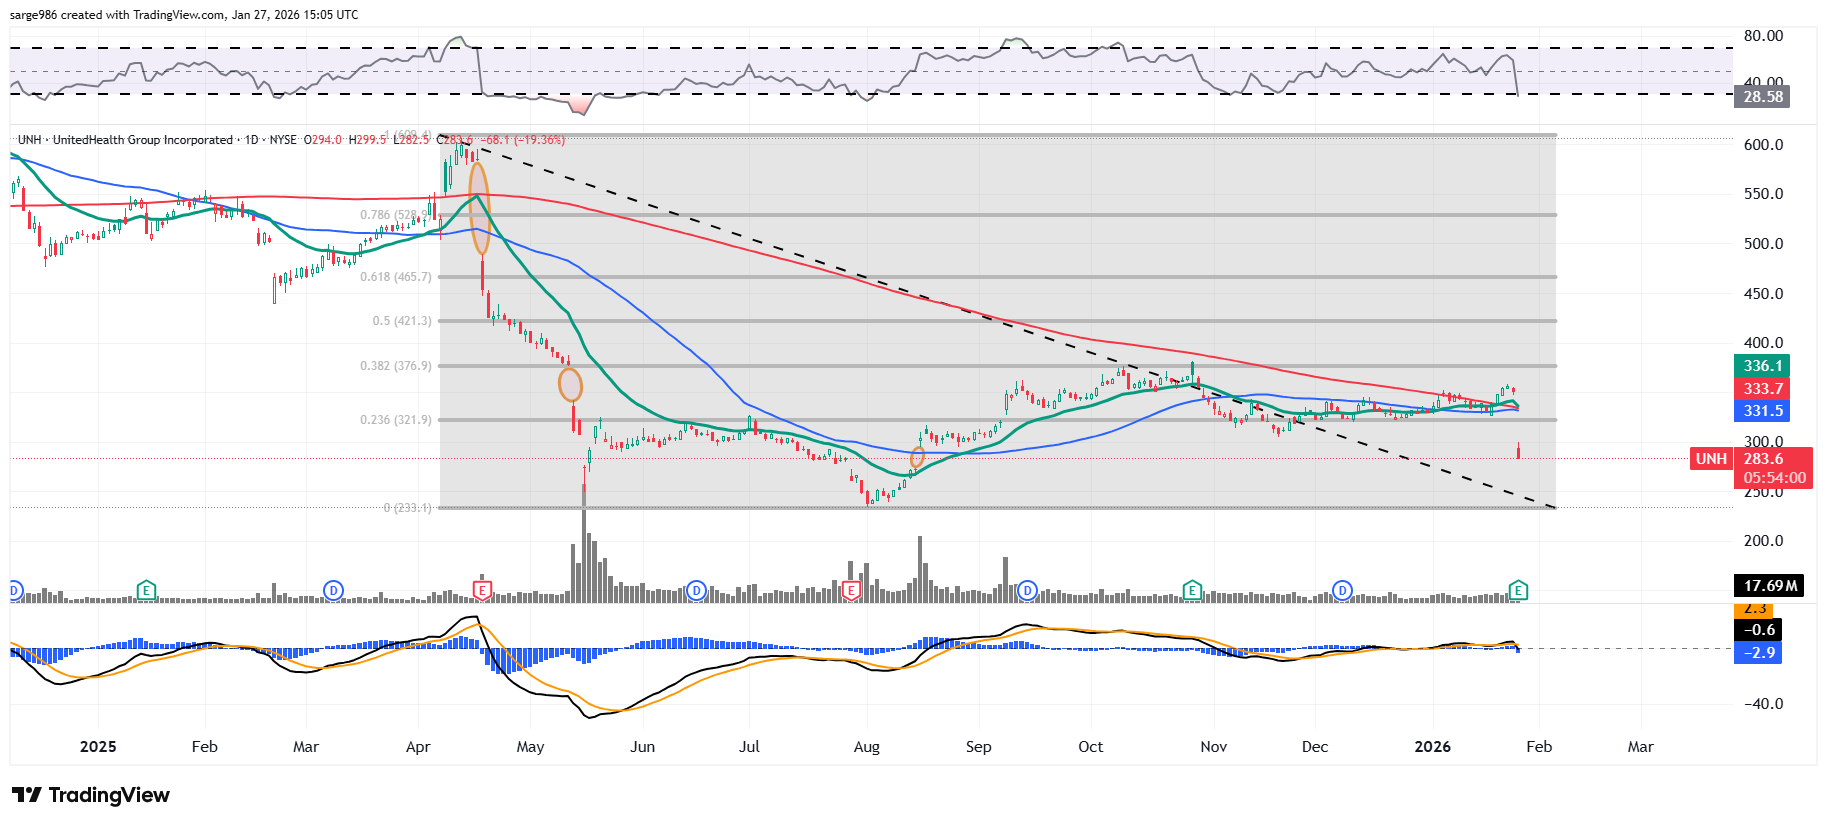Click the dividend marker in early March 2025
1827x825 pixels.
(333, 590)
